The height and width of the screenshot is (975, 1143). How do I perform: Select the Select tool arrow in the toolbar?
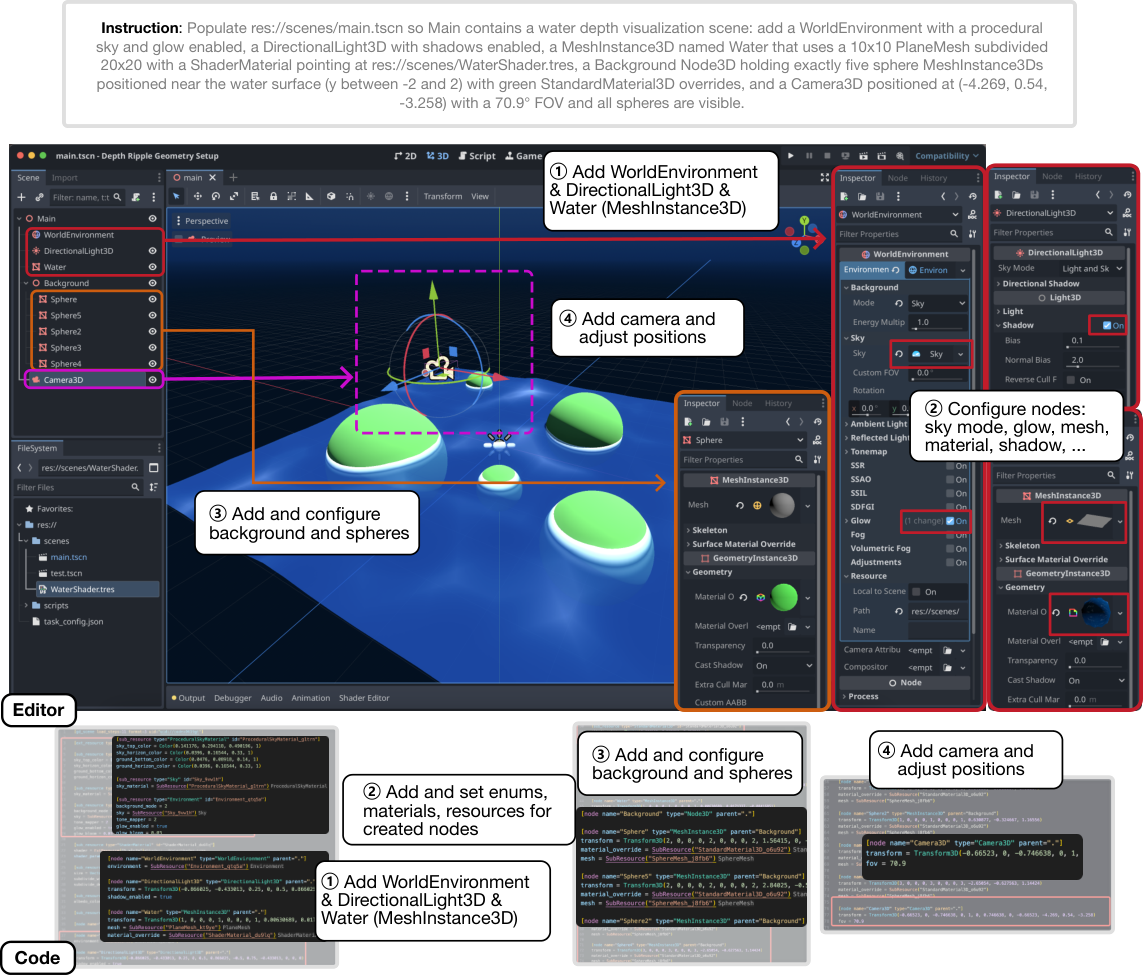click(177, 196)
